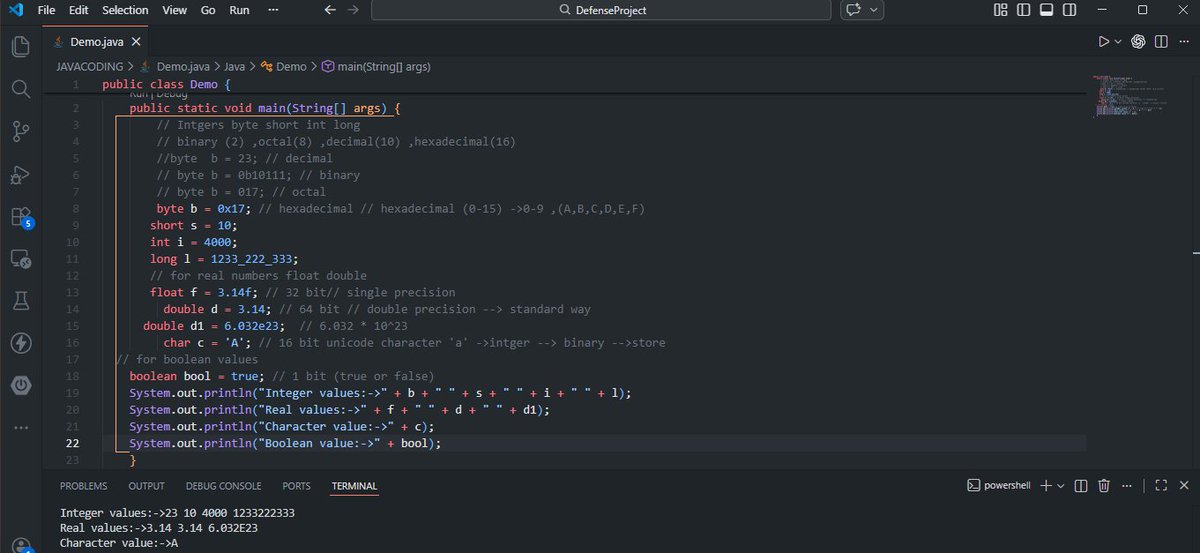This screenshot has width=1200, height=553.
Task: Select Java in the breadcrumb path
Action: pyautogui.click(x=232, y=66)
